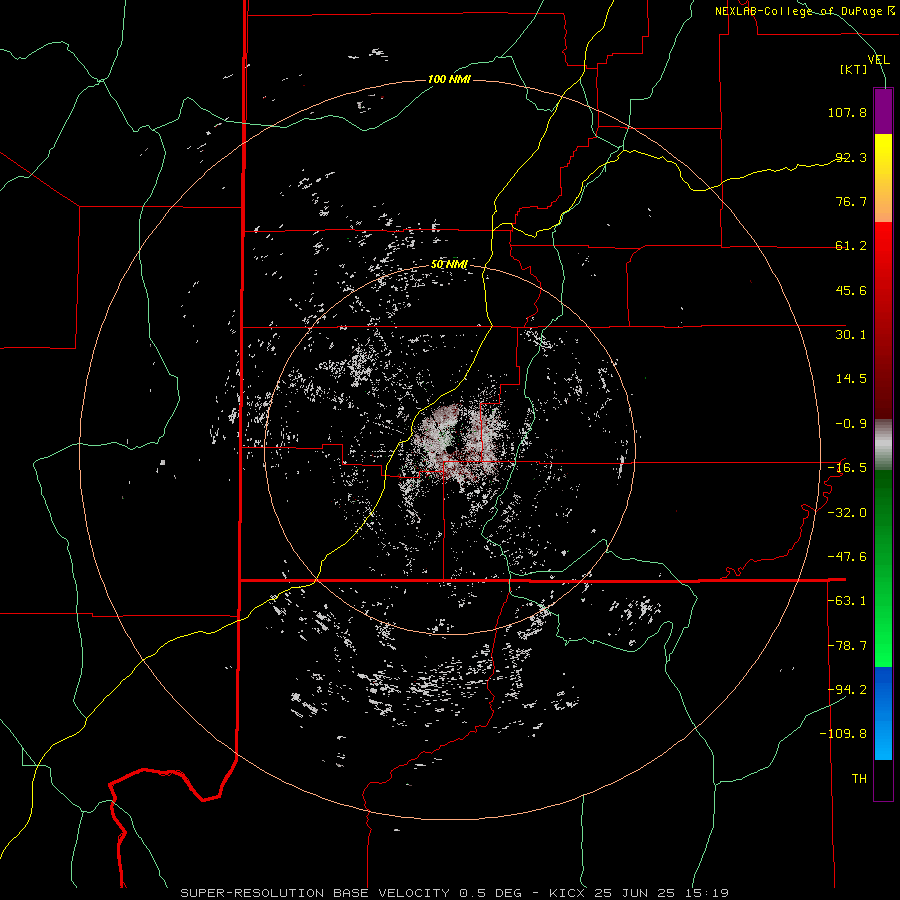The width and height of the screenshot is (900, 900).
Task: Click the 92.3 velocity scale value
Action: pos(851,157)
